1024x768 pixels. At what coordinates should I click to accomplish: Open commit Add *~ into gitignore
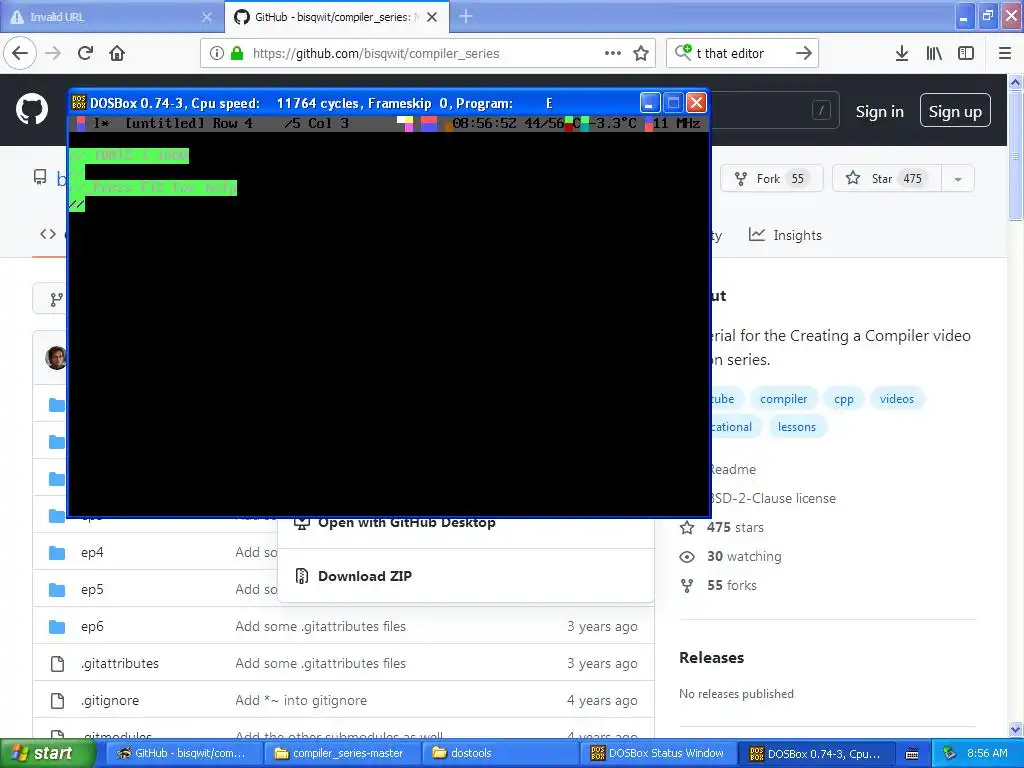point(301,700)
